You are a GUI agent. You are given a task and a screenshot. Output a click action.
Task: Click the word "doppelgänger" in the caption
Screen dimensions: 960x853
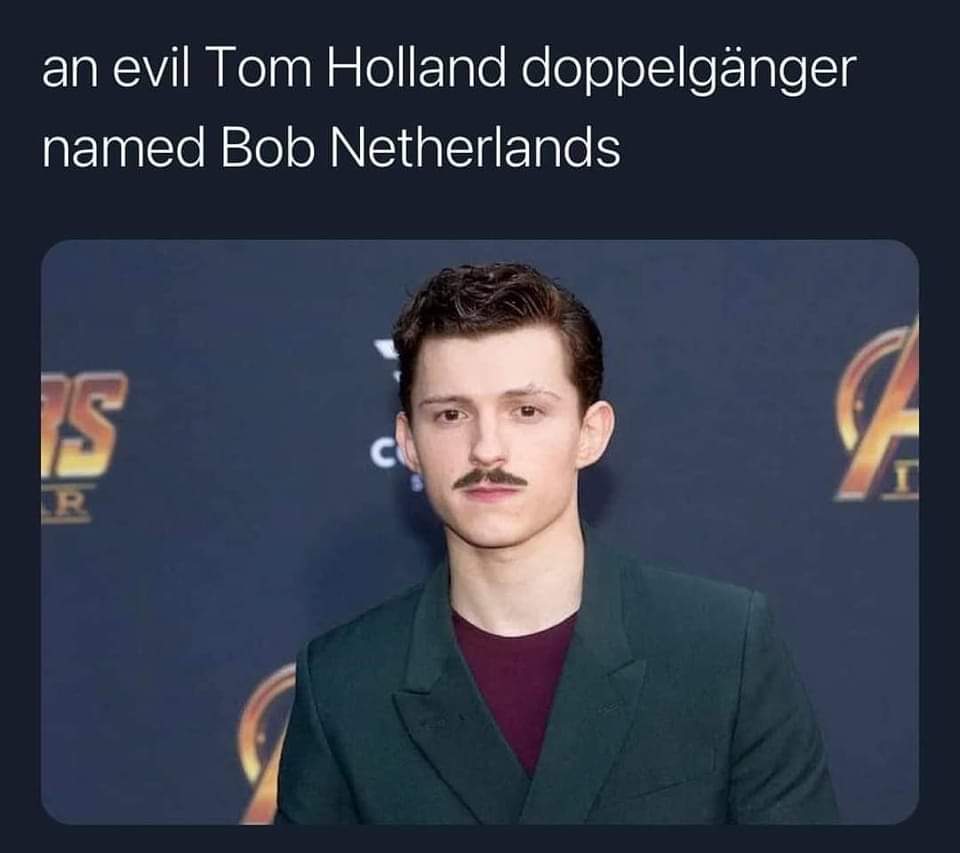tap(688, 70)
